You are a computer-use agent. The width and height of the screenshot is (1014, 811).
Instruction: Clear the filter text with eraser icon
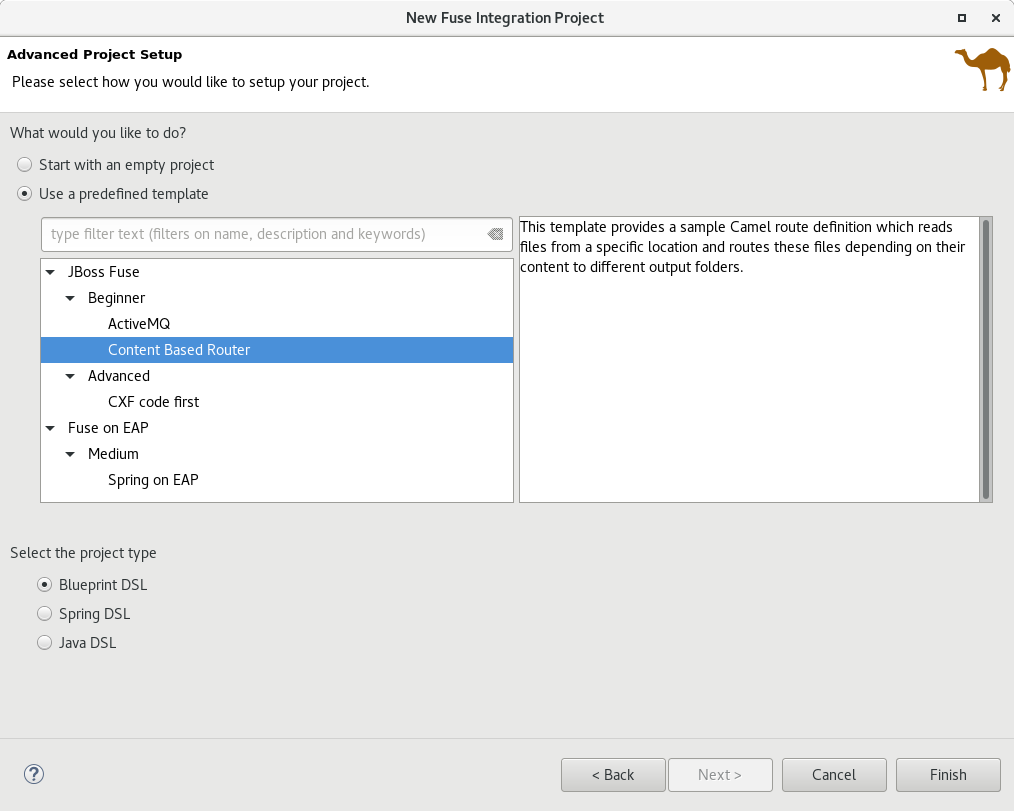495,234
